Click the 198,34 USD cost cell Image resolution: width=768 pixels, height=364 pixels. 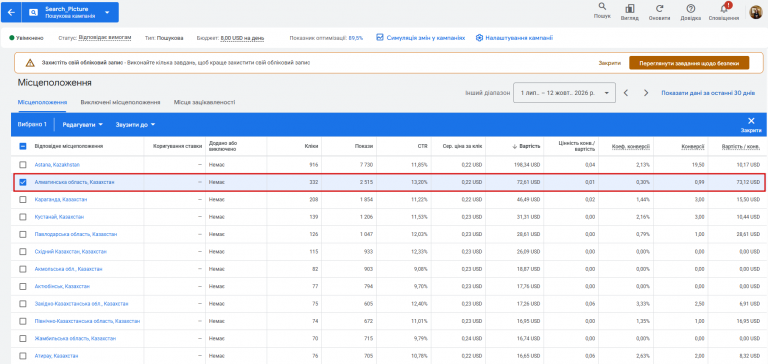pyautogui.click(x=528, y=165)
